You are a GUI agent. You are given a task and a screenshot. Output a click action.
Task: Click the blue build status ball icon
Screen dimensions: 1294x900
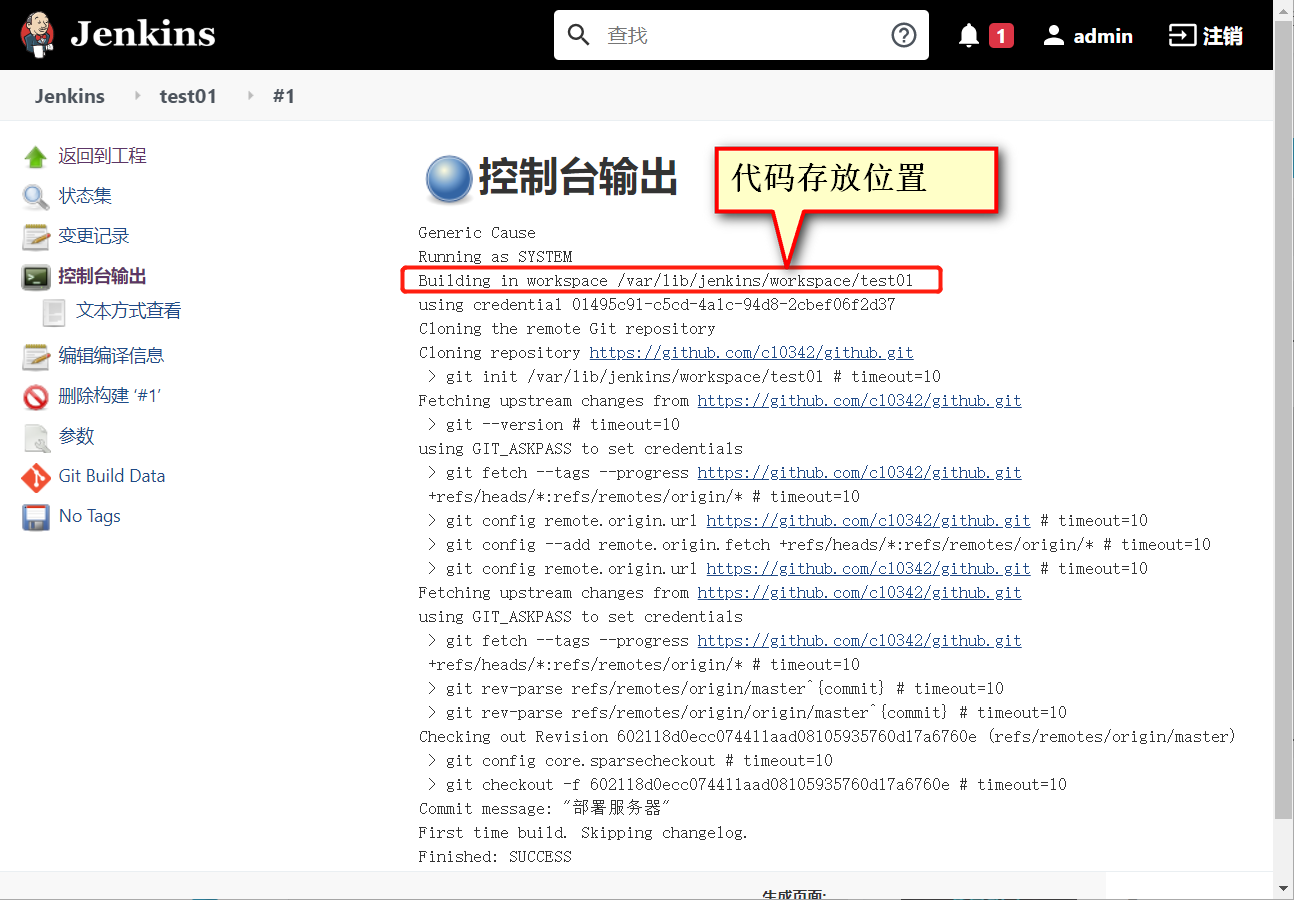(449, 180)
